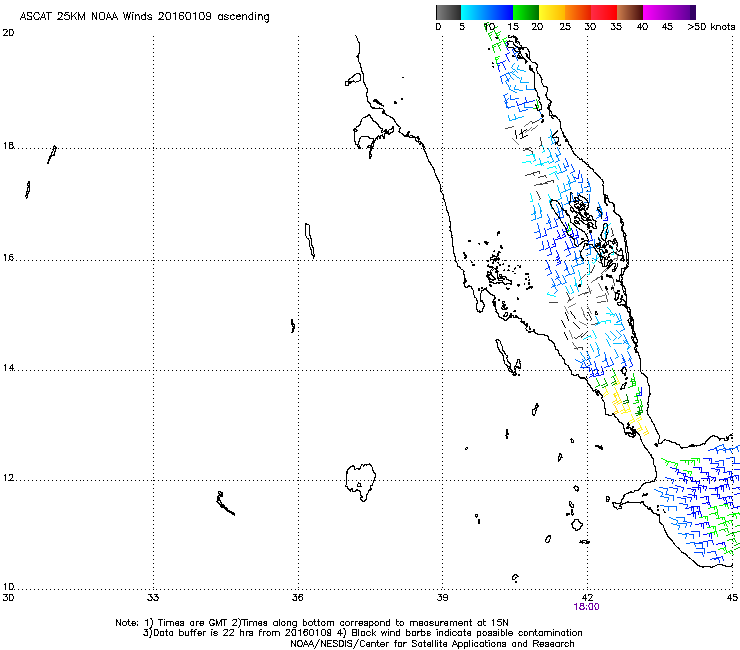Click the yellow 20–25 knots legend swatch
The image size is (740, 650).
pyautogui.click(x=552, y=12)
